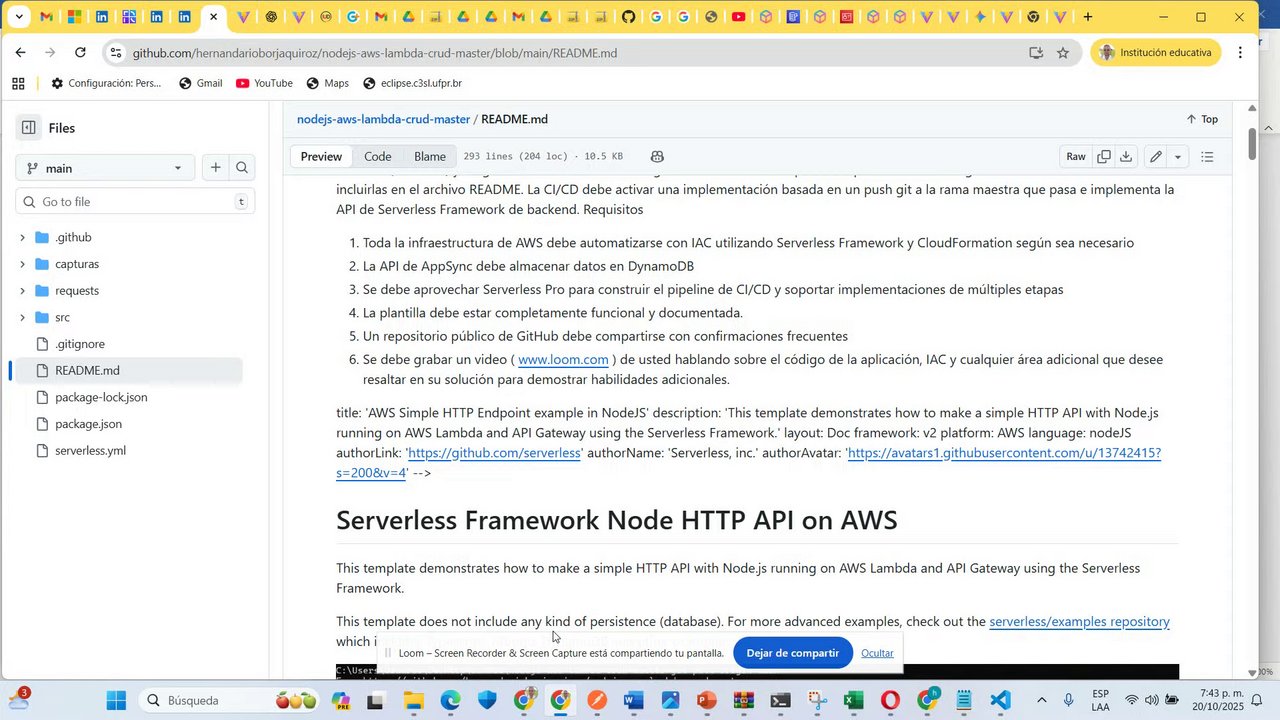This screenshot has height=720, width=1280.
Task: Open the Institución educativa profile button
Action: point(1155,53)
